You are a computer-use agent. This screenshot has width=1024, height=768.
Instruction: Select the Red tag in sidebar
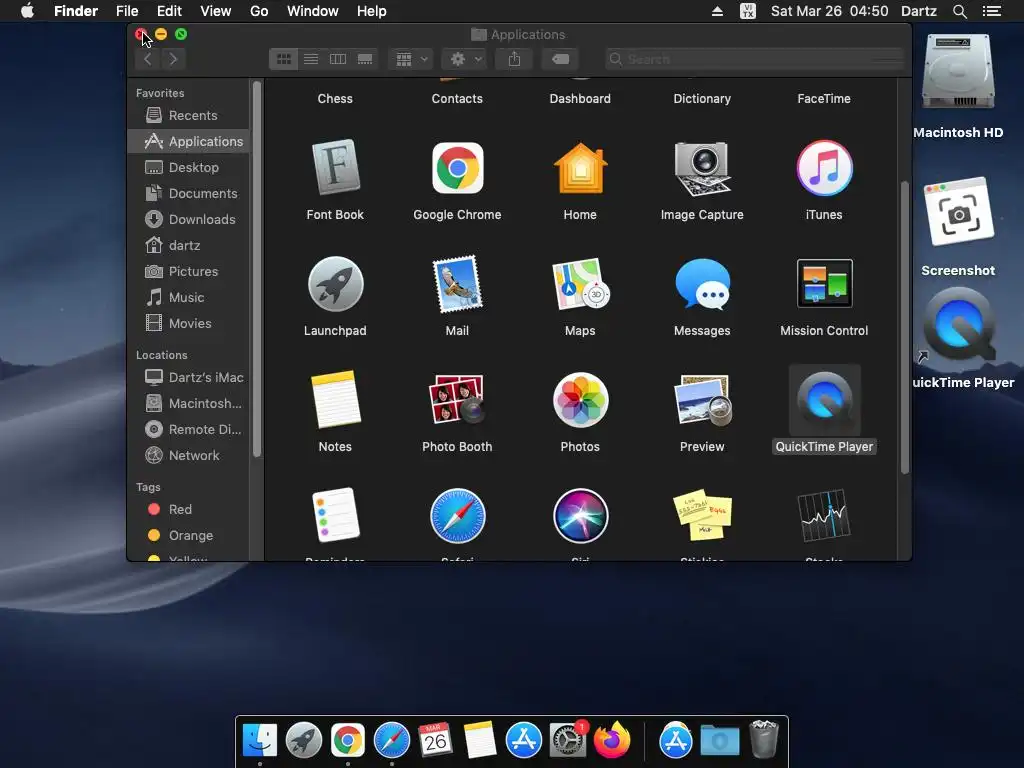[188, 509]
